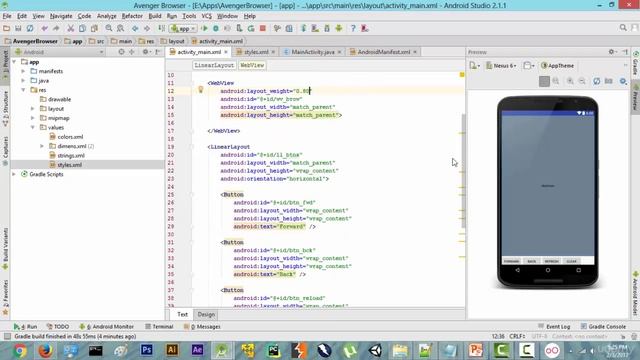Open the Nexus 6 device dropdown
Screen dimensions: 640x360
pos(501,65)
